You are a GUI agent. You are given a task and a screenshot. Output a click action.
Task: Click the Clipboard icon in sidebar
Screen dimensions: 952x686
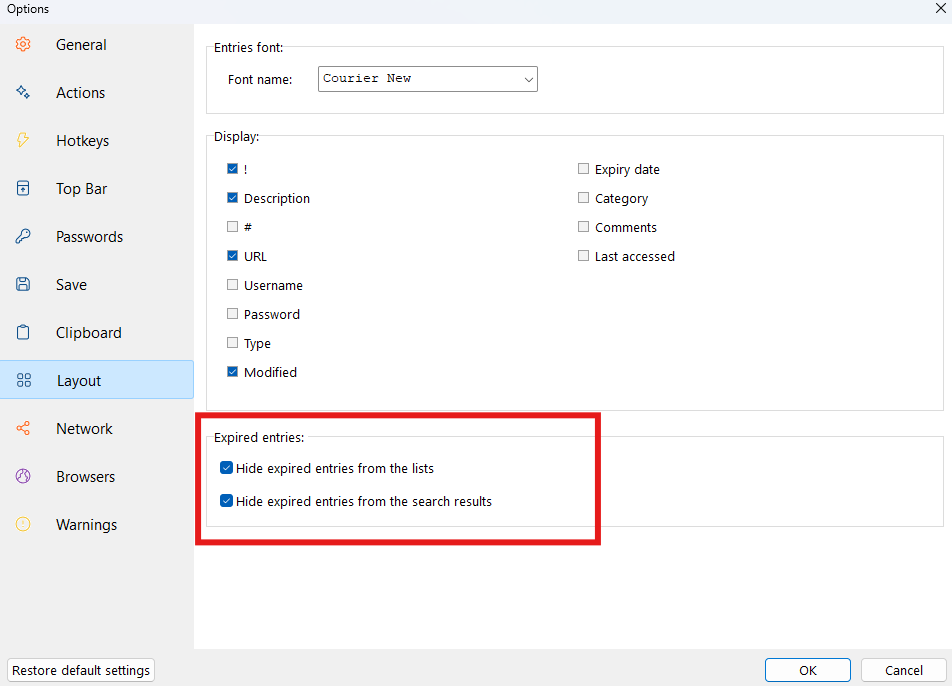click(23, 332)
